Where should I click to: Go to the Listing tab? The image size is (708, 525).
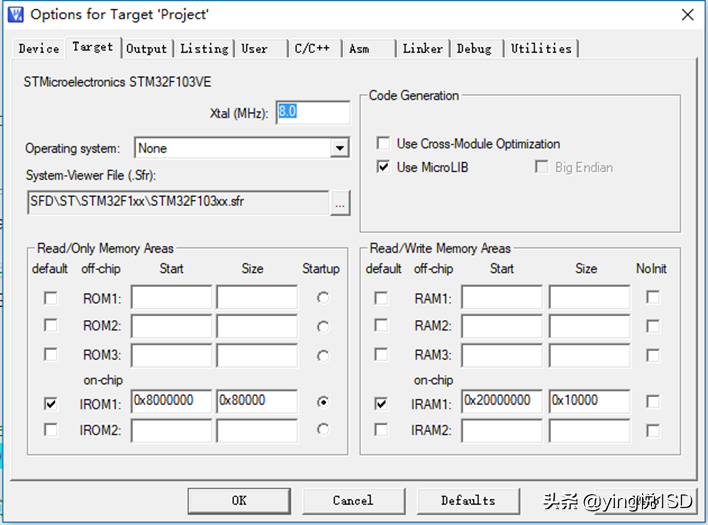204,48
